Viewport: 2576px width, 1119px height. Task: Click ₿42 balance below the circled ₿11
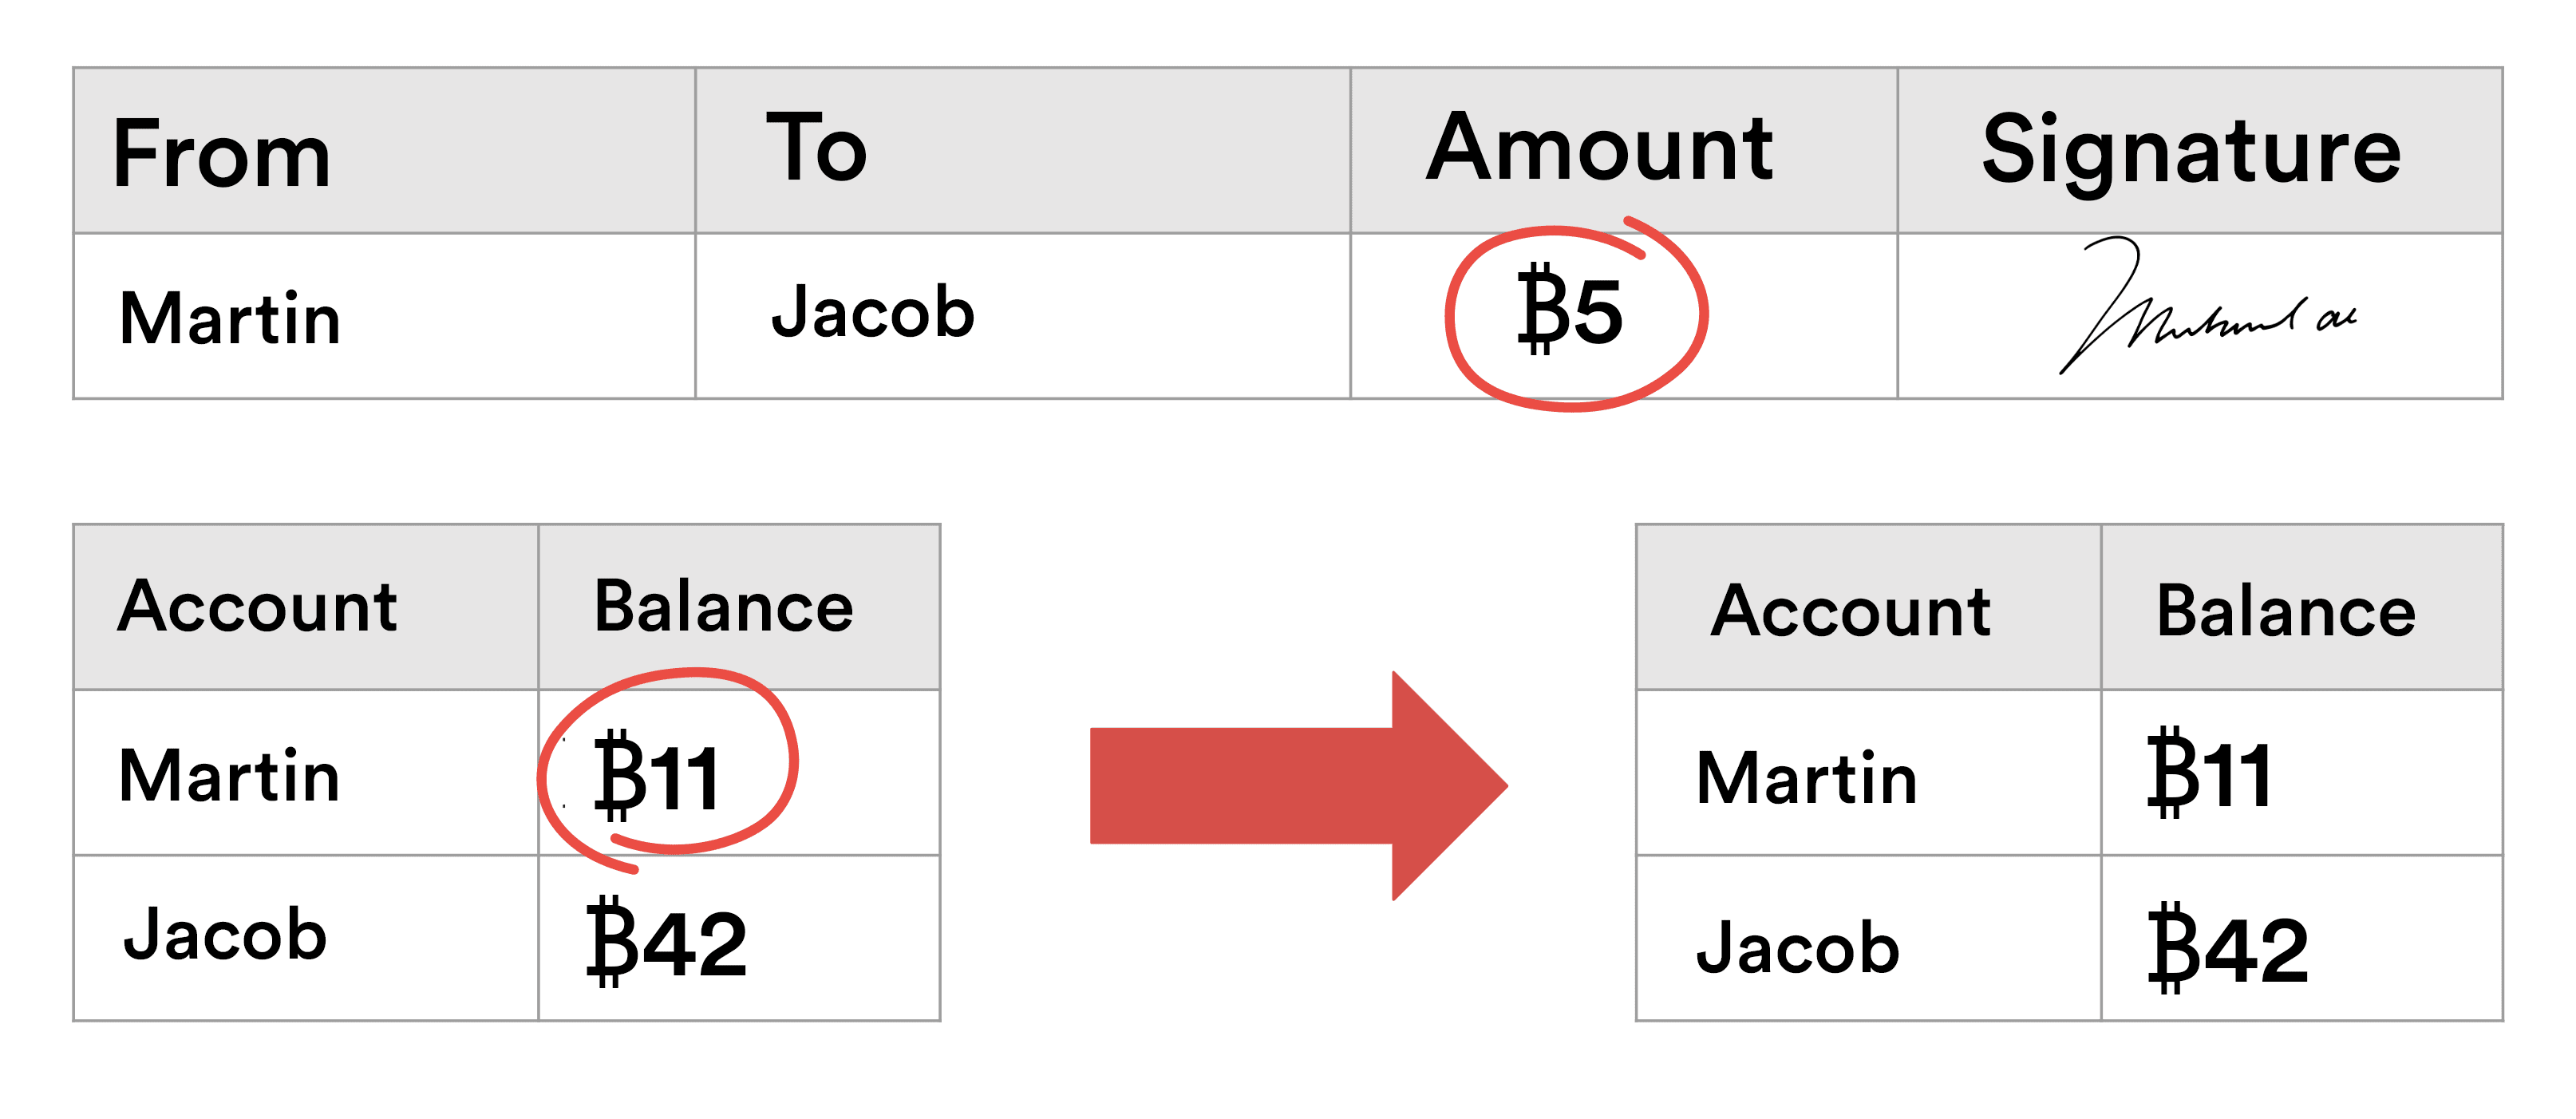666,942
